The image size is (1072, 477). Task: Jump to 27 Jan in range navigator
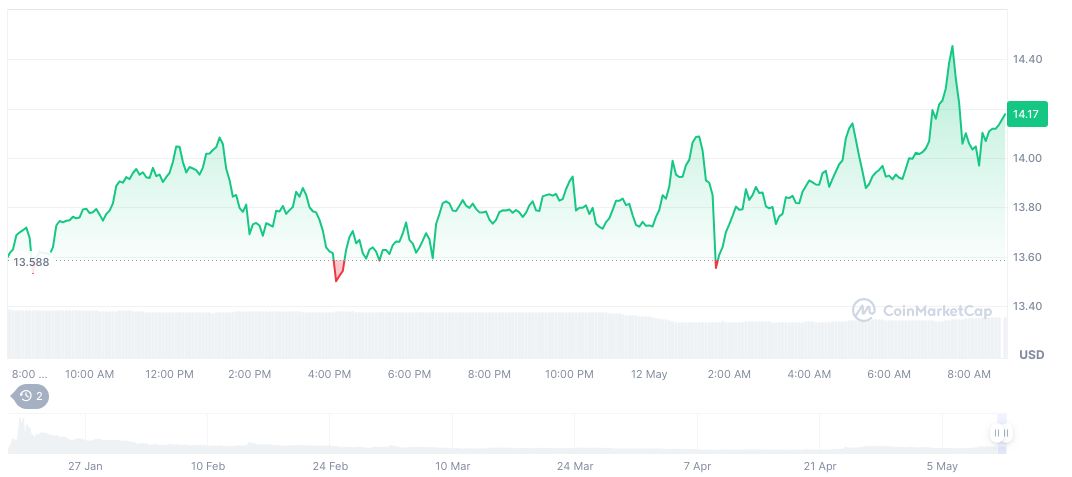(x=86, y=466)
